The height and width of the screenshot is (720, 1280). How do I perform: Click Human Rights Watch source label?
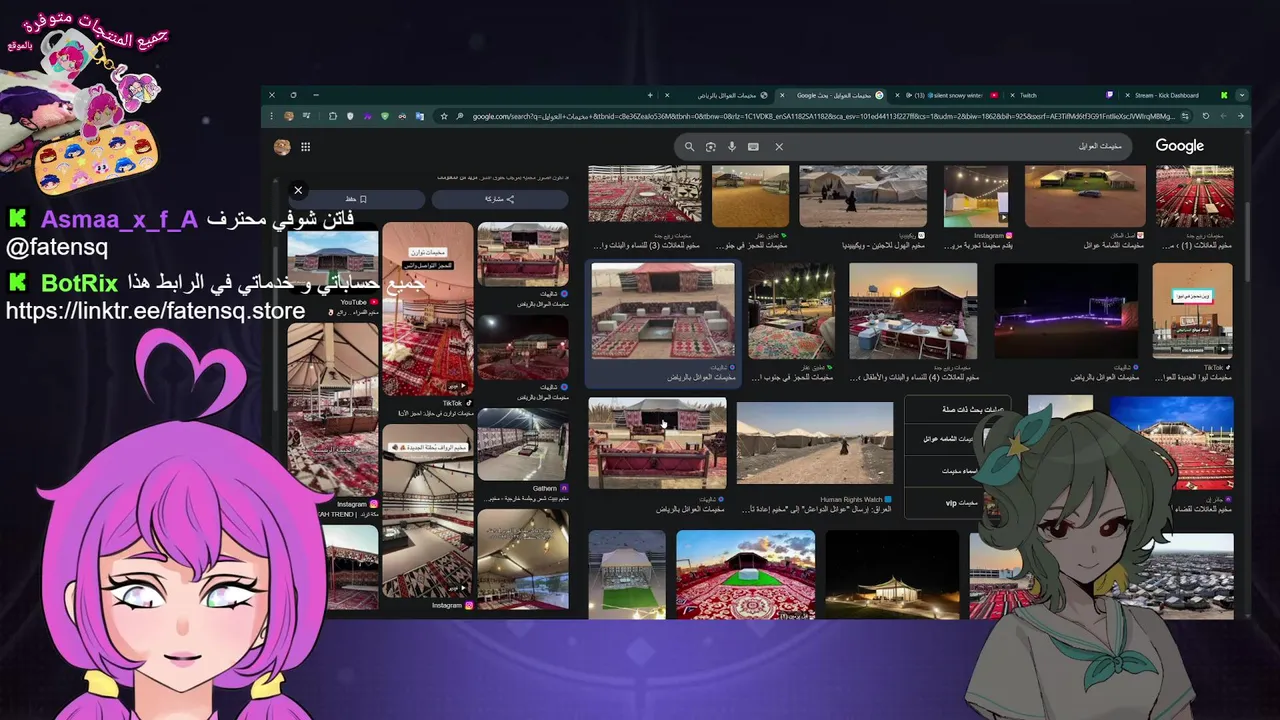click(x=851, y=499)
